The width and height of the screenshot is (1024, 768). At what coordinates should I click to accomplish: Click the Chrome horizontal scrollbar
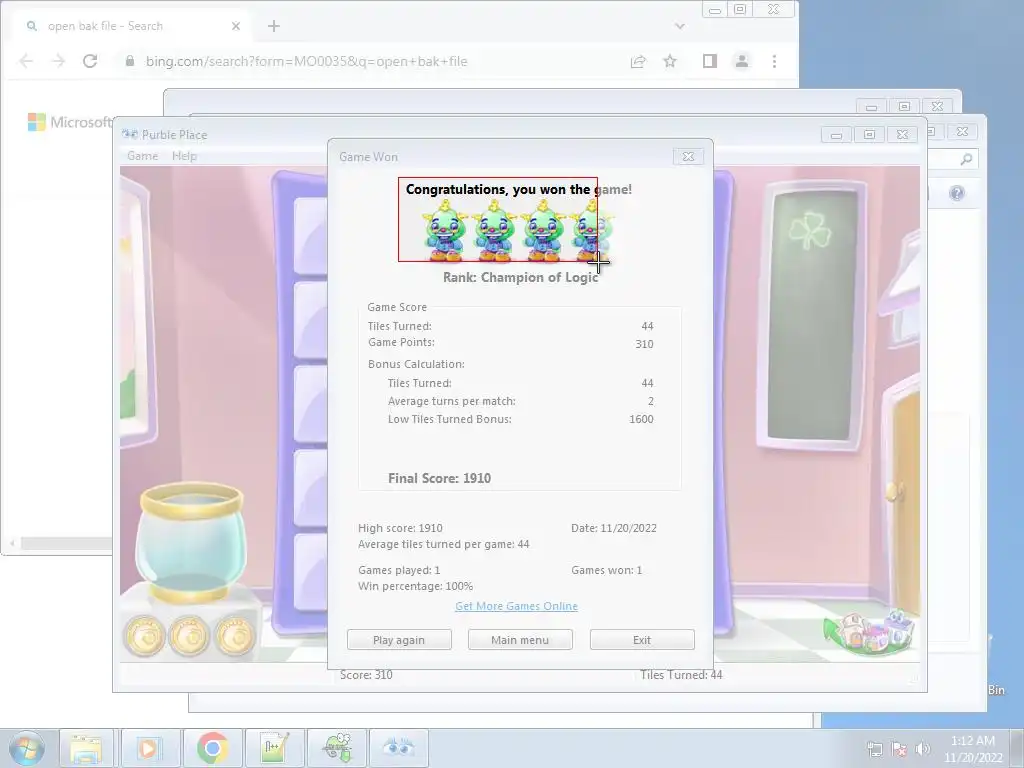(65, 543)
